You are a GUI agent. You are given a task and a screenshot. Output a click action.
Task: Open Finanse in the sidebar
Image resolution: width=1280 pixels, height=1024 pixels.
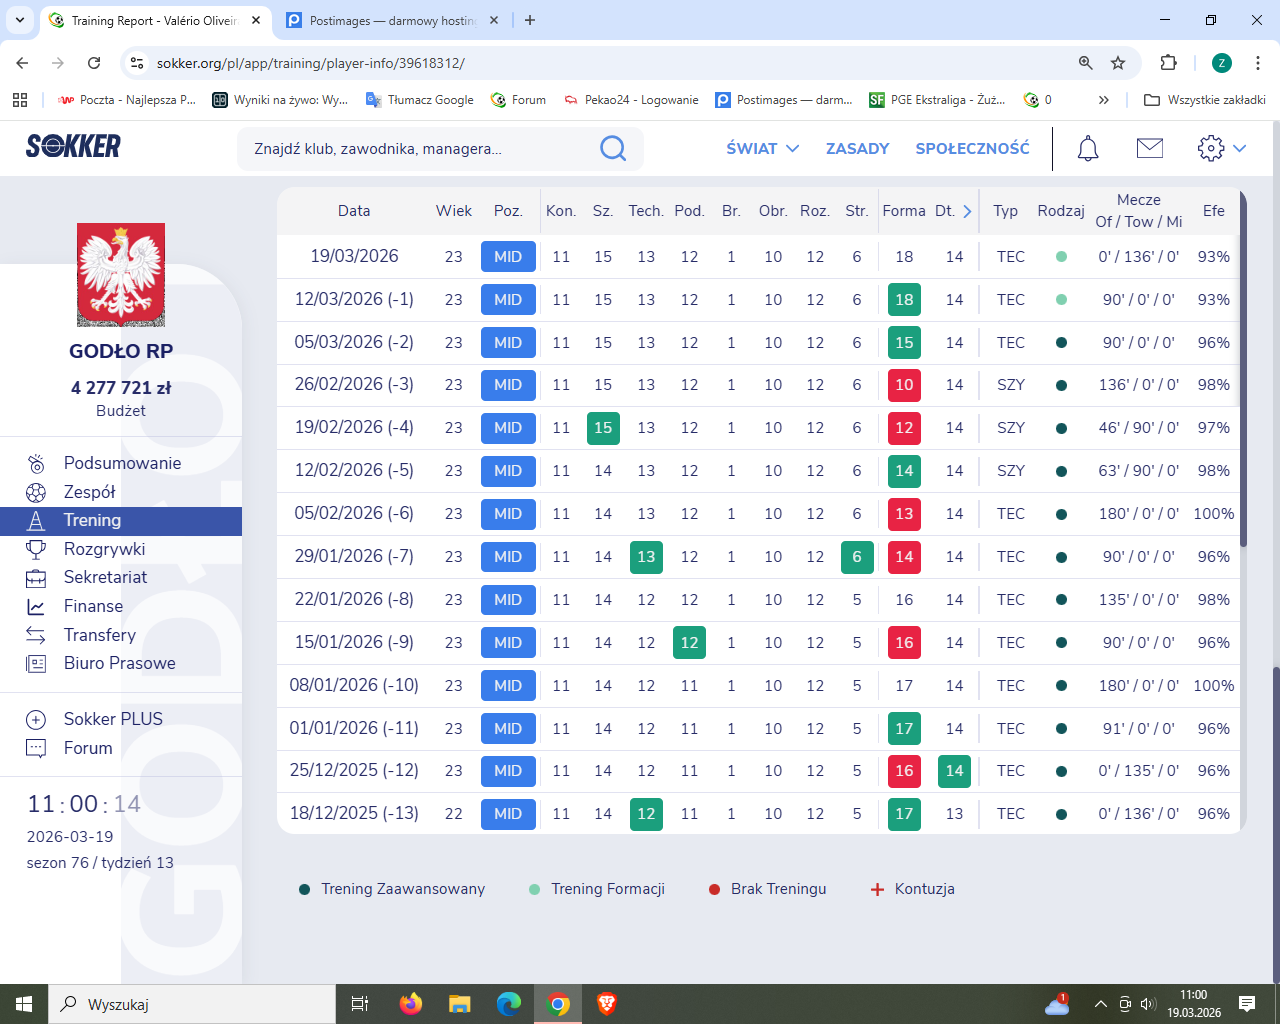93,606
